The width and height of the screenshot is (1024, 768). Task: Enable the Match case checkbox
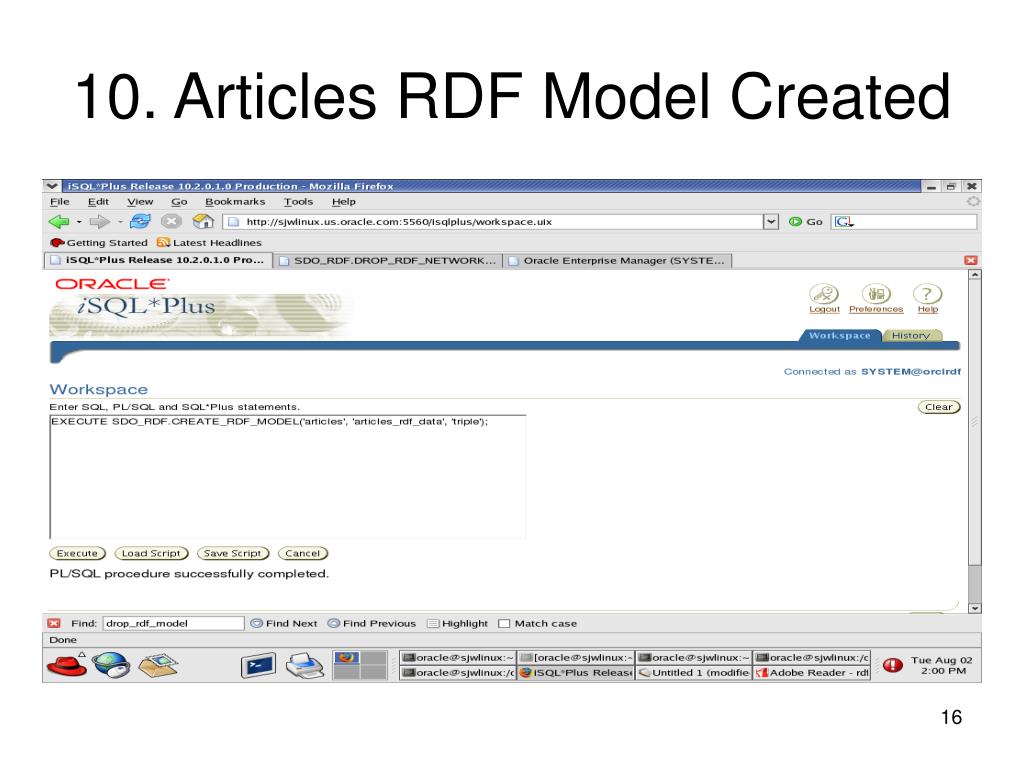[x=504, y=624]
